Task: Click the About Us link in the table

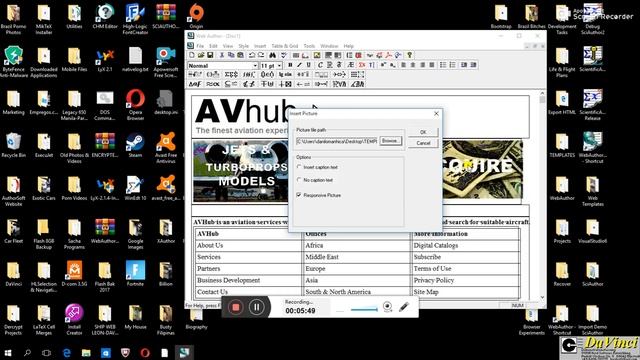Action: (210, 245)
